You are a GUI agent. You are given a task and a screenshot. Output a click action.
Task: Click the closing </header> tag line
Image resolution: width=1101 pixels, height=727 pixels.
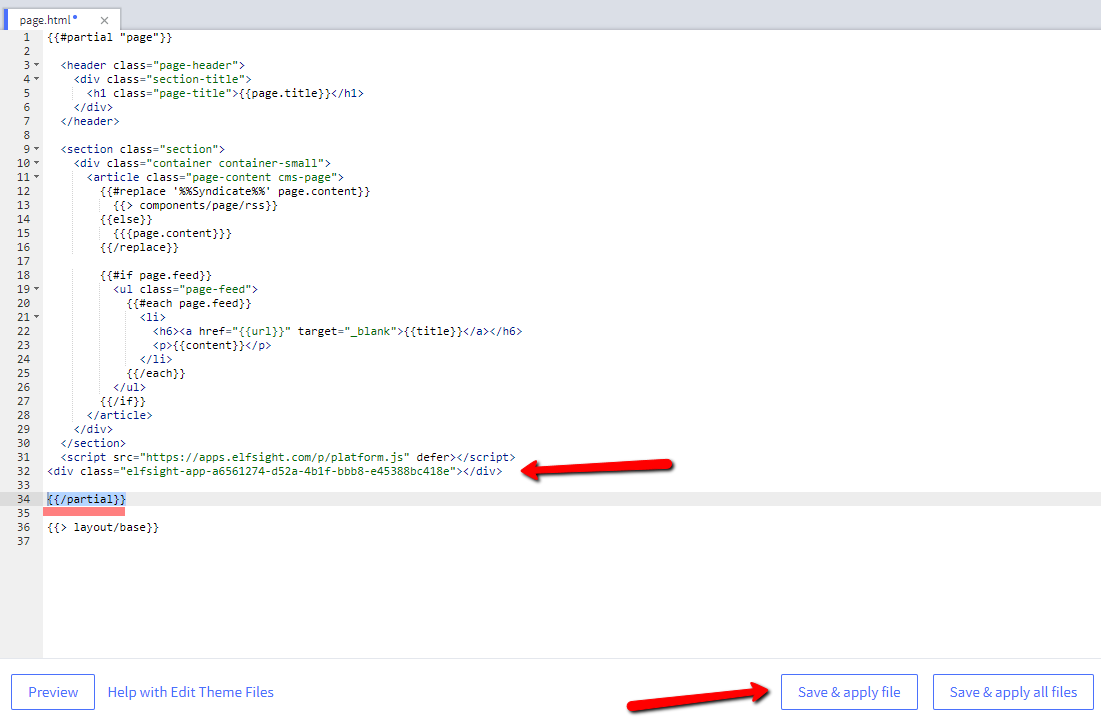pyautogui.click(x=90, y=121)
